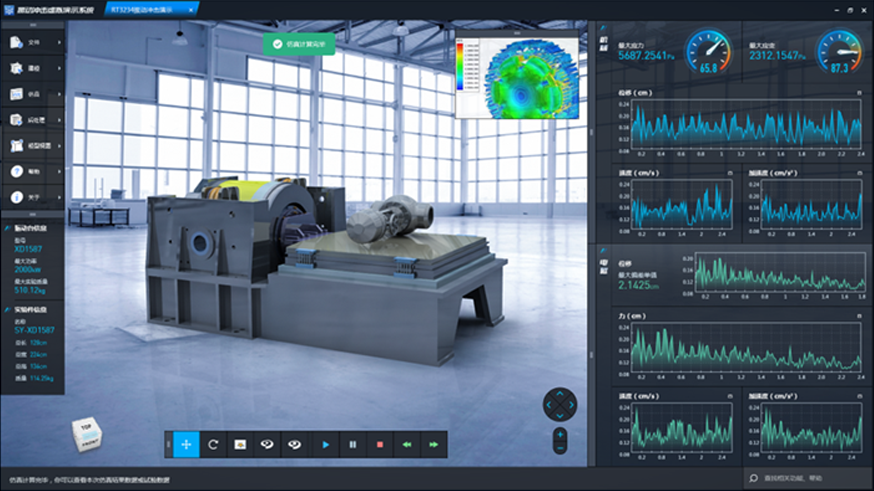Viewport: 874px width, 491px height.
Task: Stop simulation with the red square button
Action: 380,444
